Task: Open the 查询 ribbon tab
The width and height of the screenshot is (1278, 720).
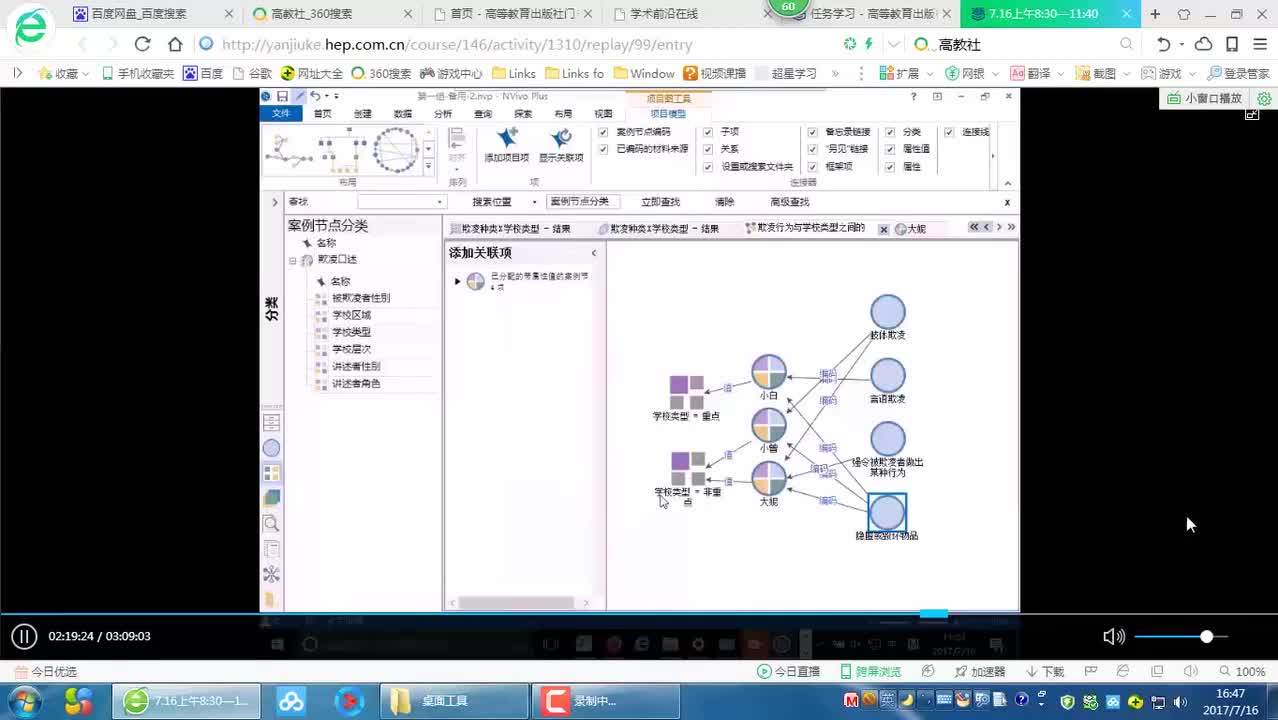Action: tap(483, 114)
